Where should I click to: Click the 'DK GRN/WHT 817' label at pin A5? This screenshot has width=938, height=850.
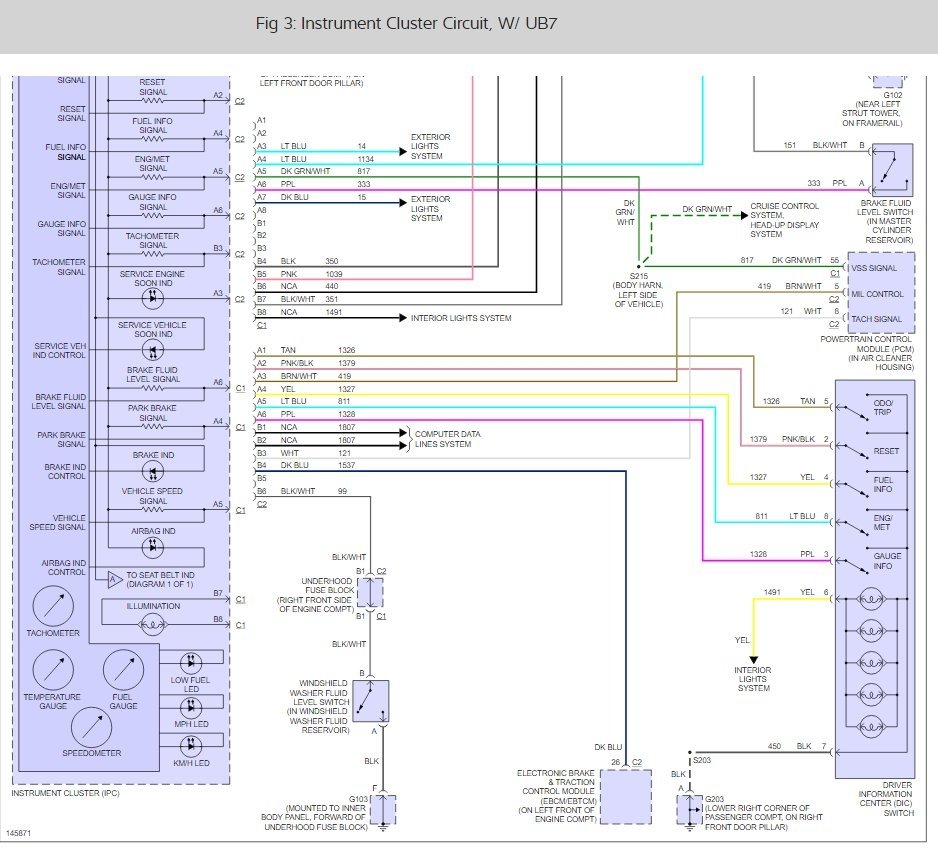click(325, 171)
